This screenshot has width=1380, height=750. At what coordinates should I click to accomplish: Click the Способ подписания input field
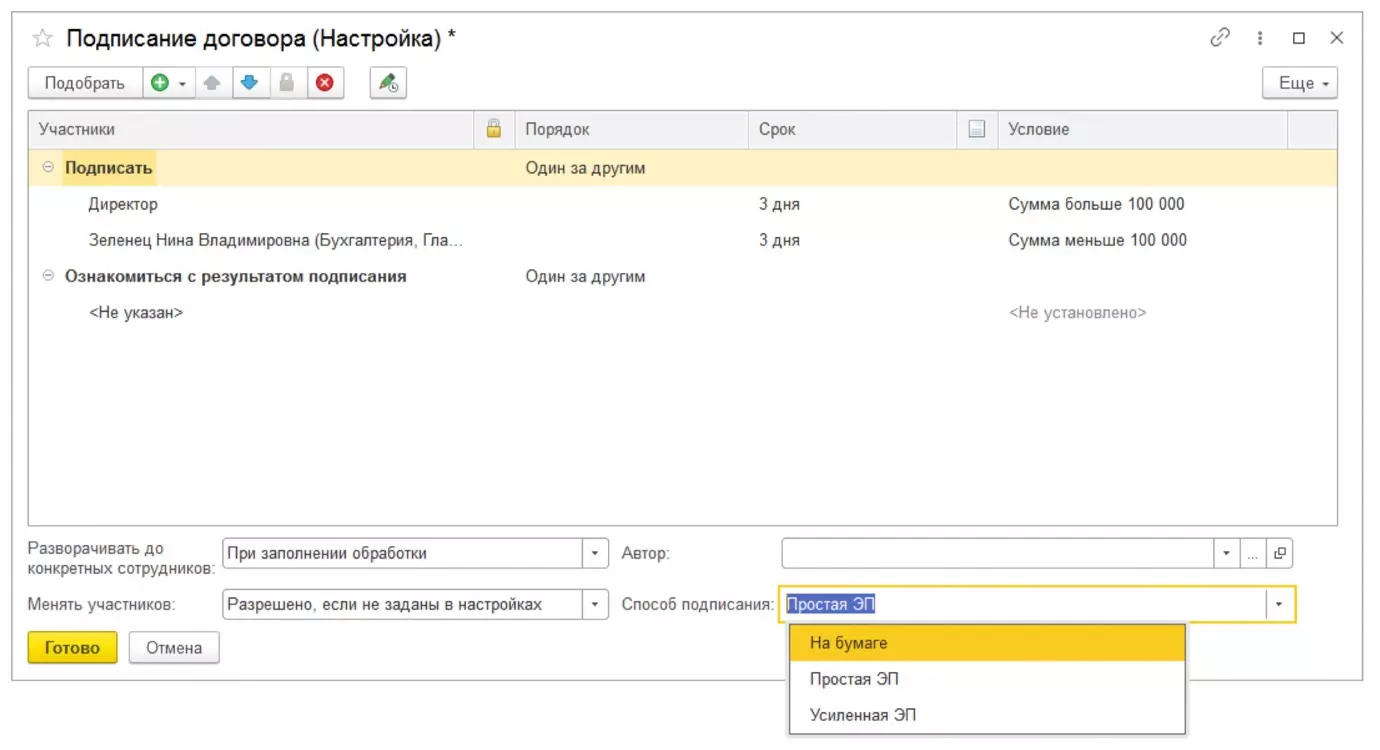(1023, 604)
